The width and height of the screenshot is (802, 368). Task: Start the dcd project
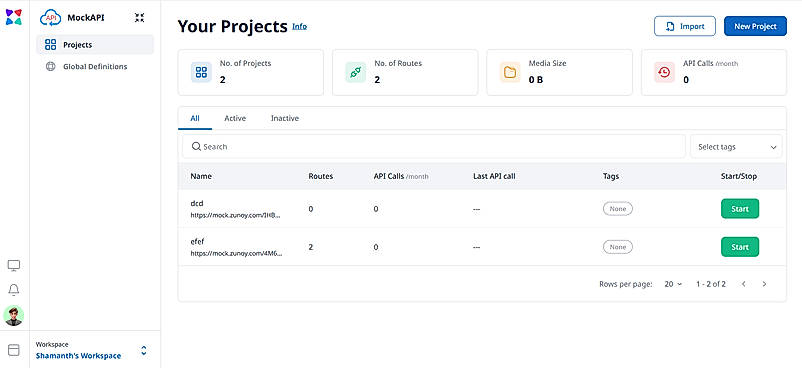point(740,209)
